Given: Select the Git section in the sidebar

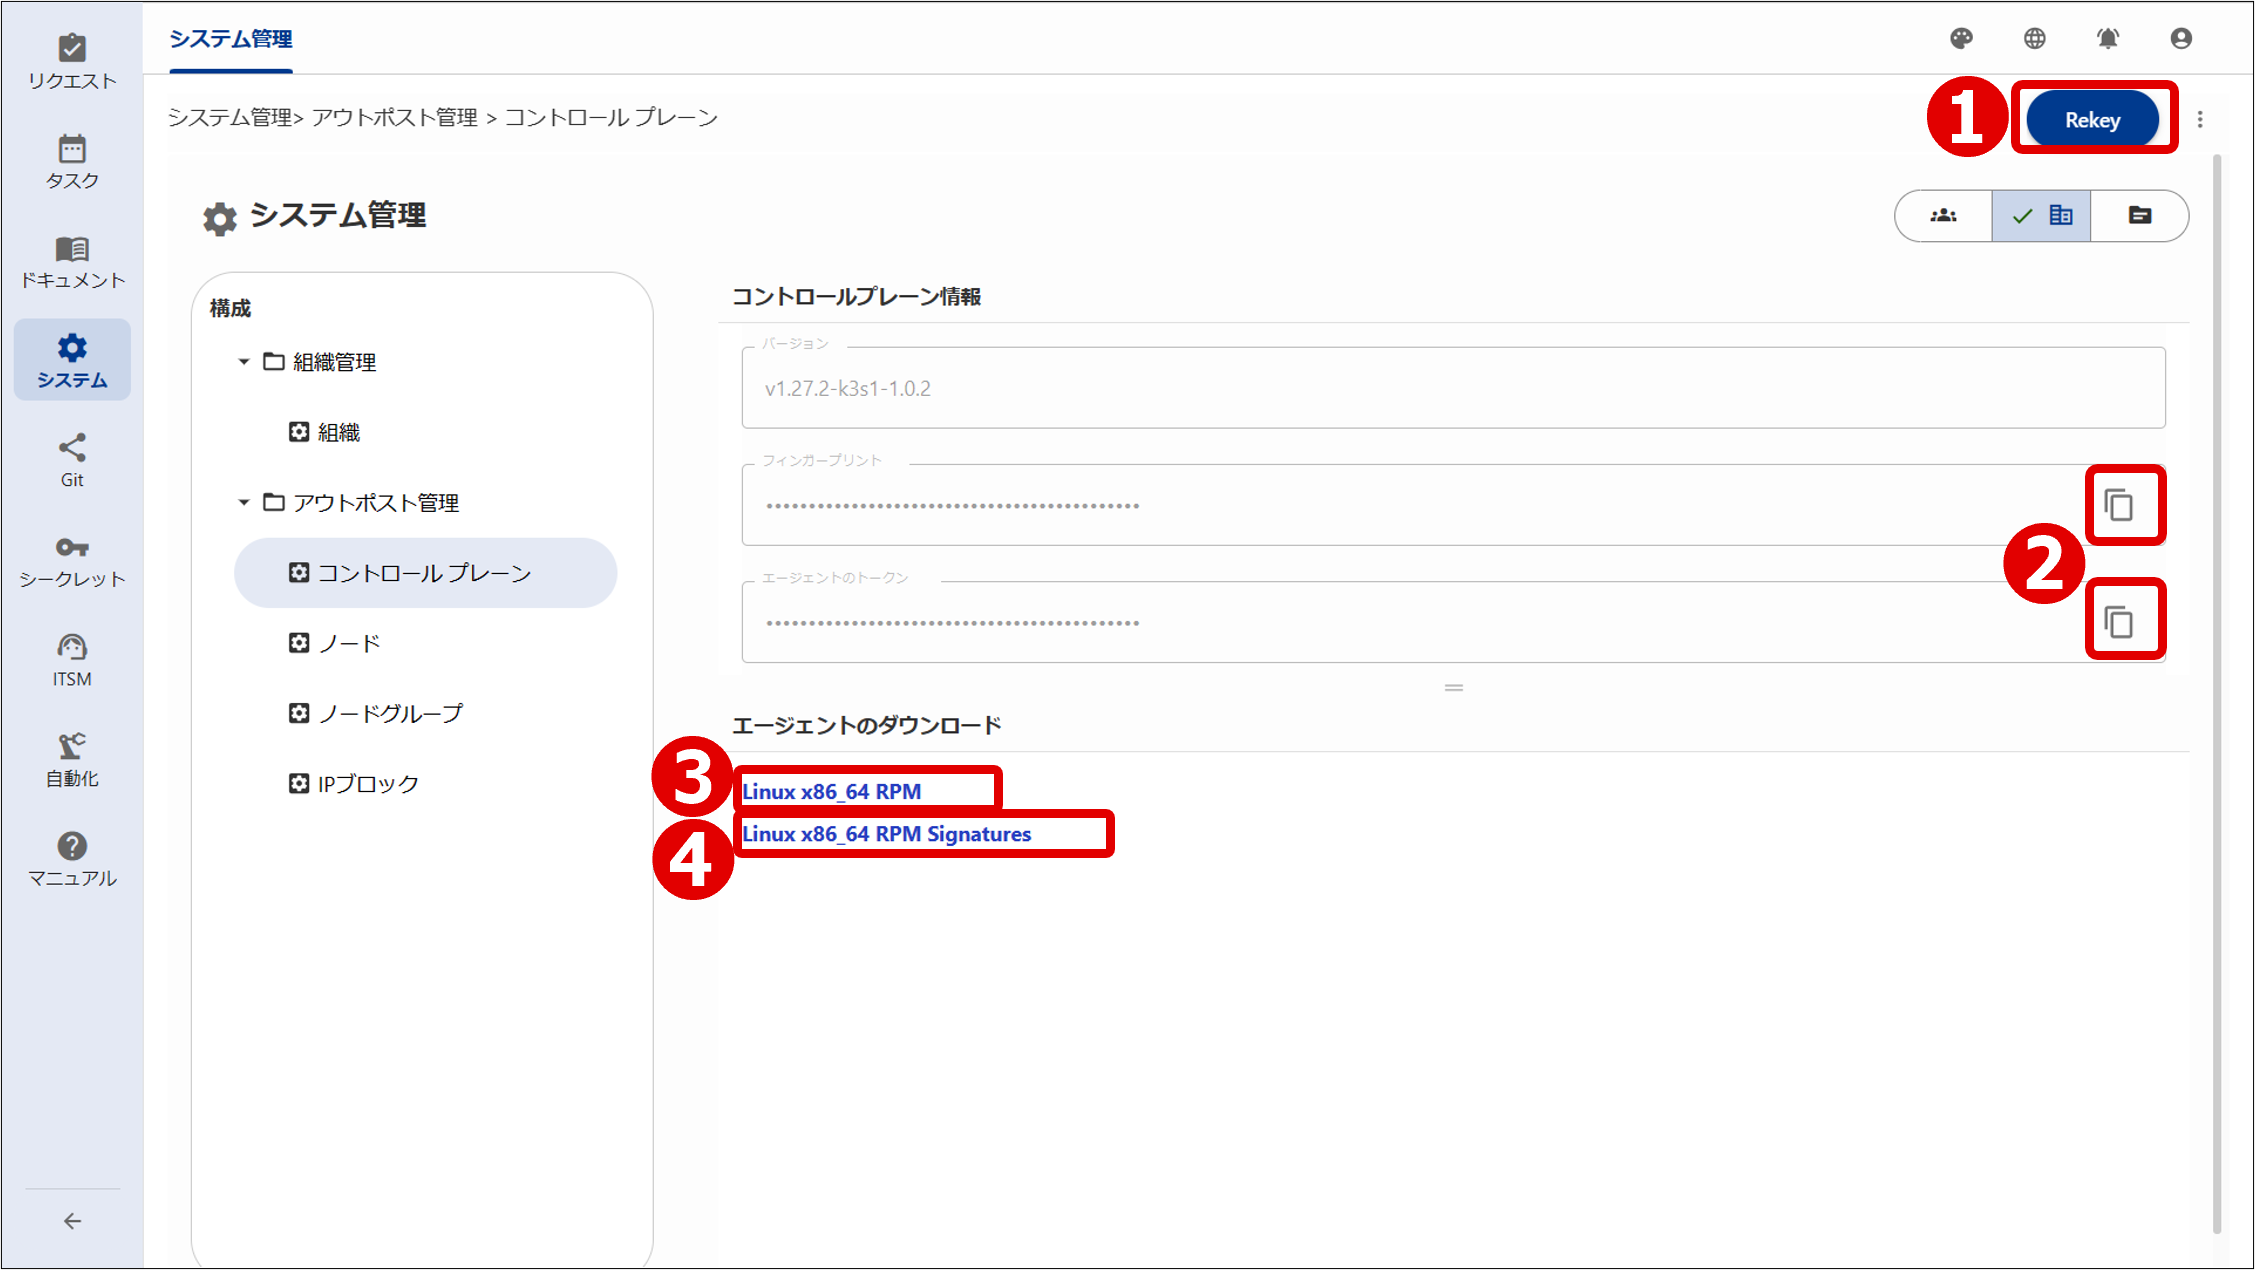Looking at the screenshot, I should click(x=72, y=460).
